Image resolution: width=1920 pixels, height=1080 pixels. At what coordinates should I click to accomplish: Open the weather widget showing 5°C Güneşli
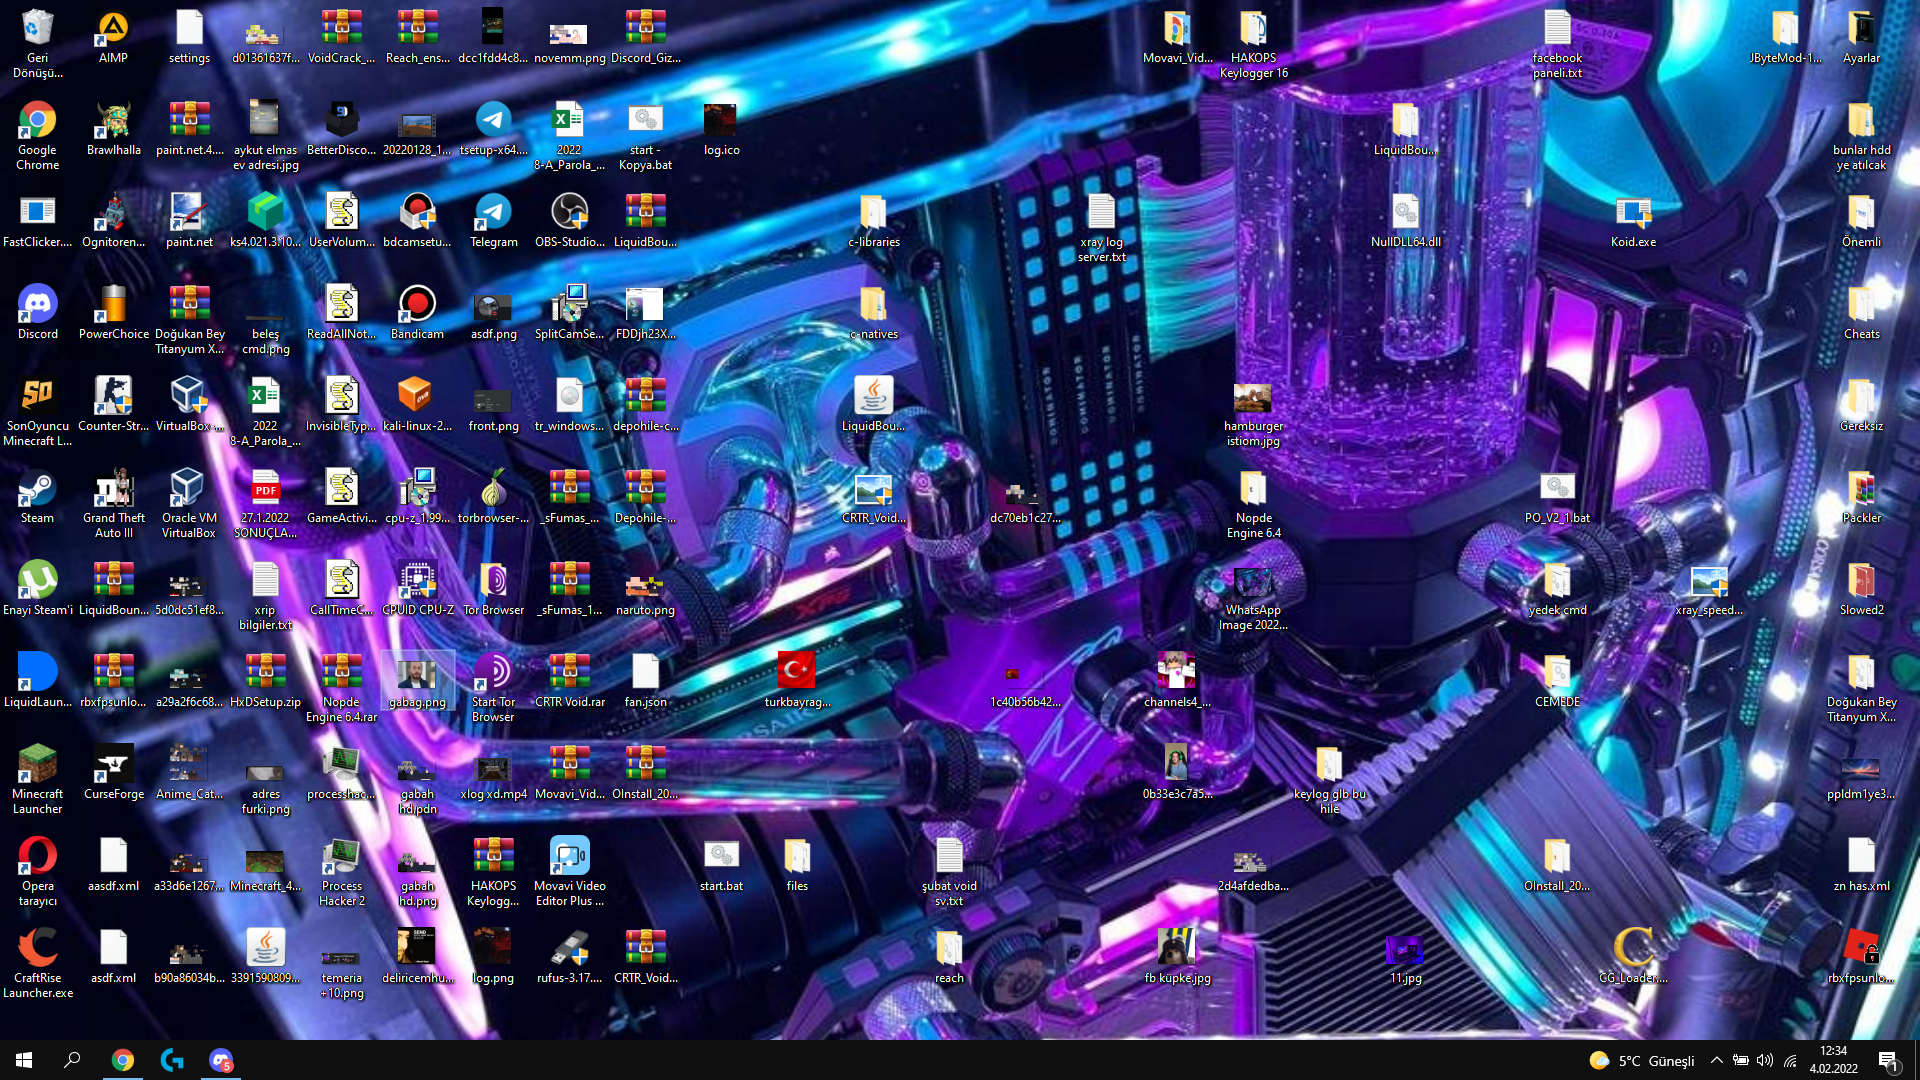coord(1641,1060)
